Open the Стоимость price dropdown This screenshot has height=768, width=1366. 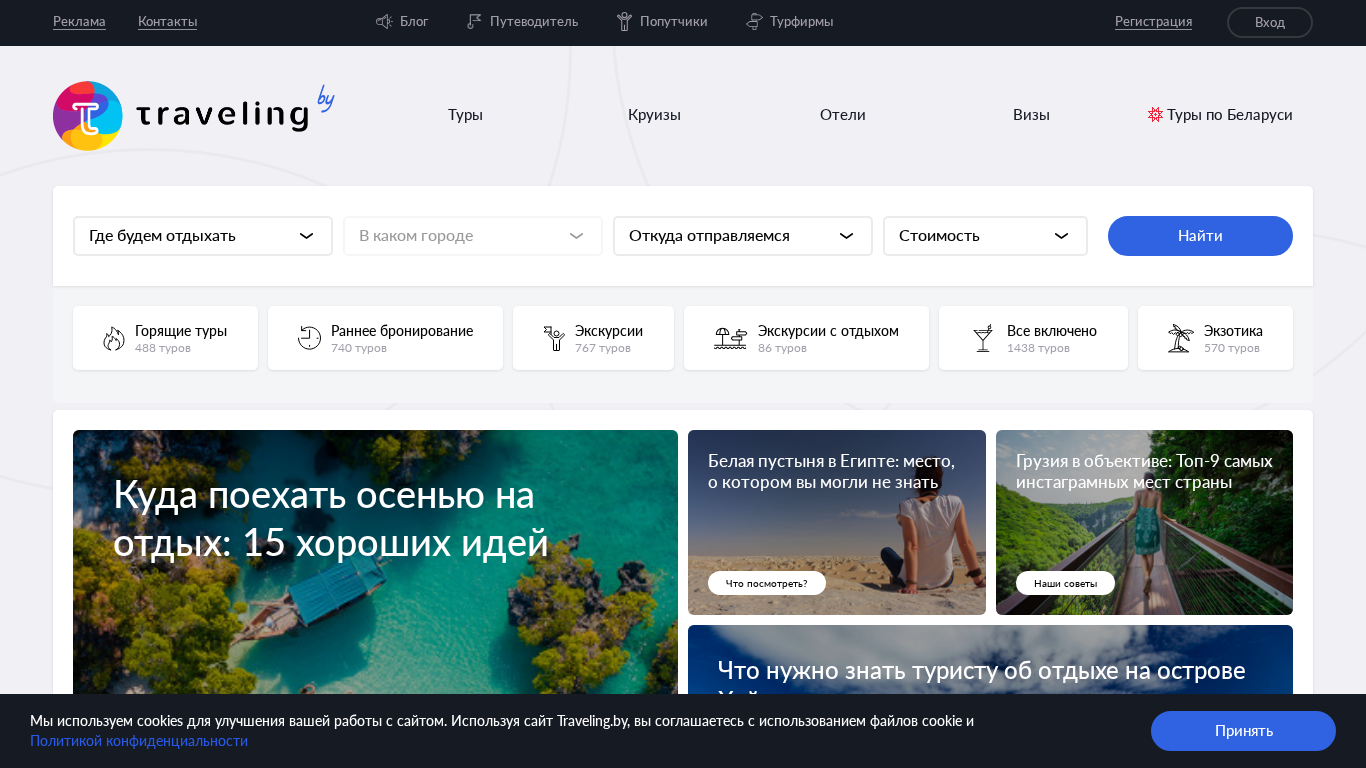pyautogui.click(x=985, y=236)
